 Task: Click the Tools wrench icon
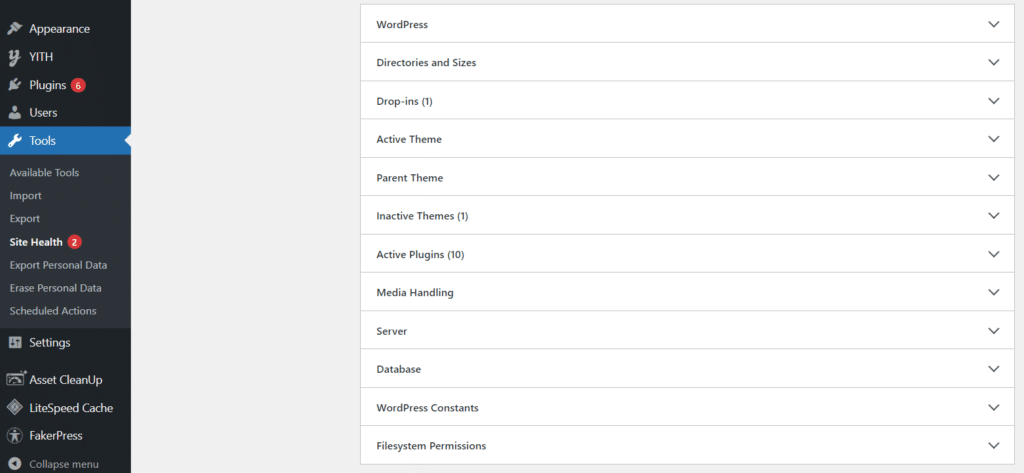click(x=15, y=140)
